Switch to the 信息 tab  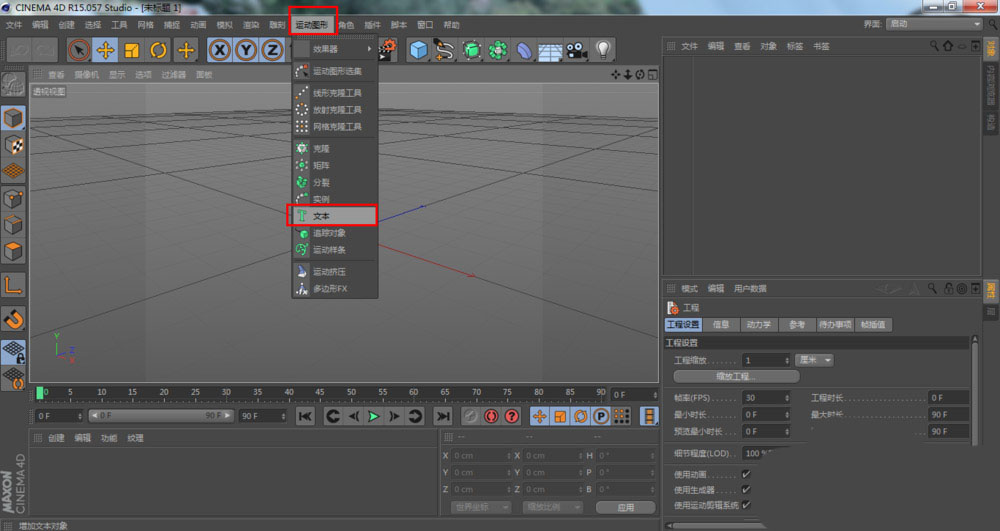pos(721,324)
